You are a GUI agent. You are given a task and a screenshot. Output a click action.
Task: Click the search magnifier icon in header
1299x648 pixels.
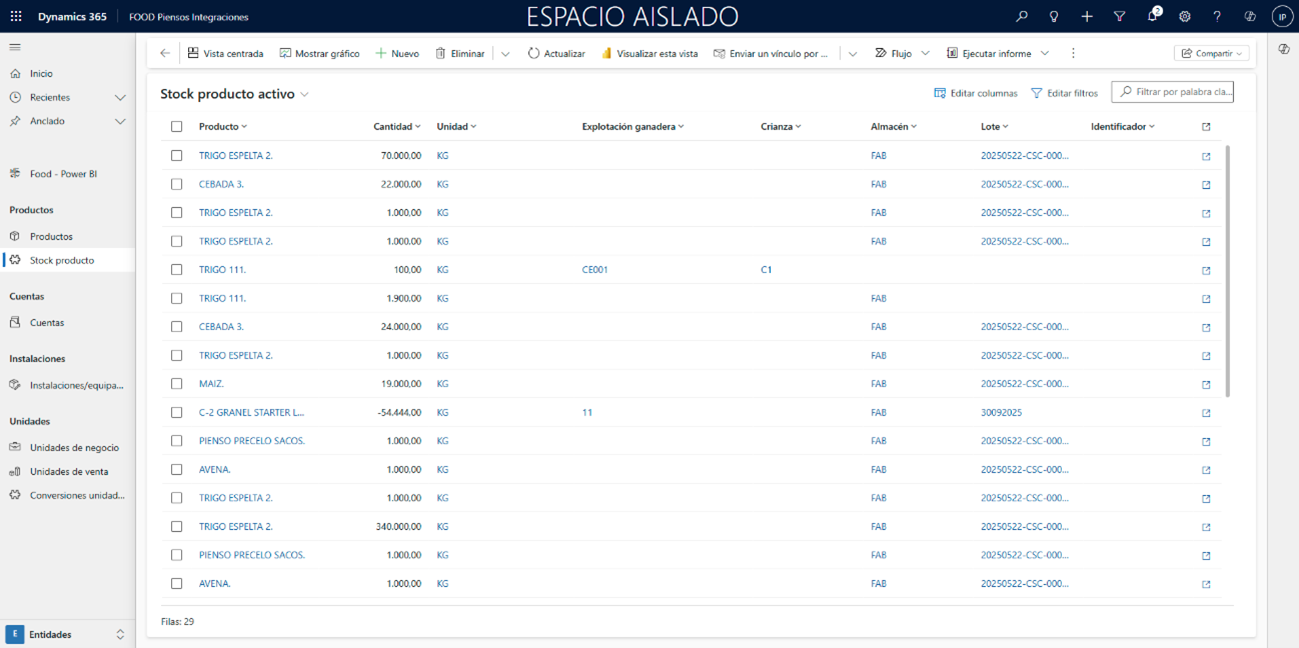1021,17
